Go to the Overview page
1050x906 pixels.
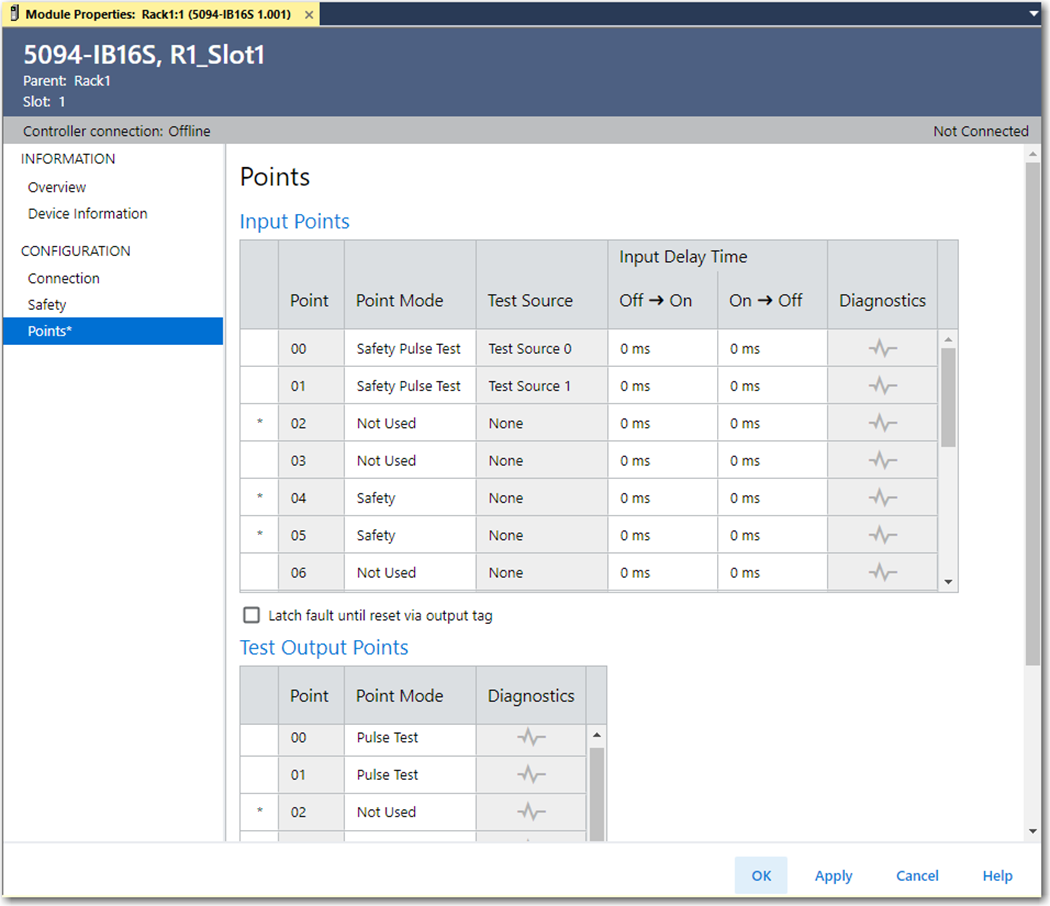[57, 187]
